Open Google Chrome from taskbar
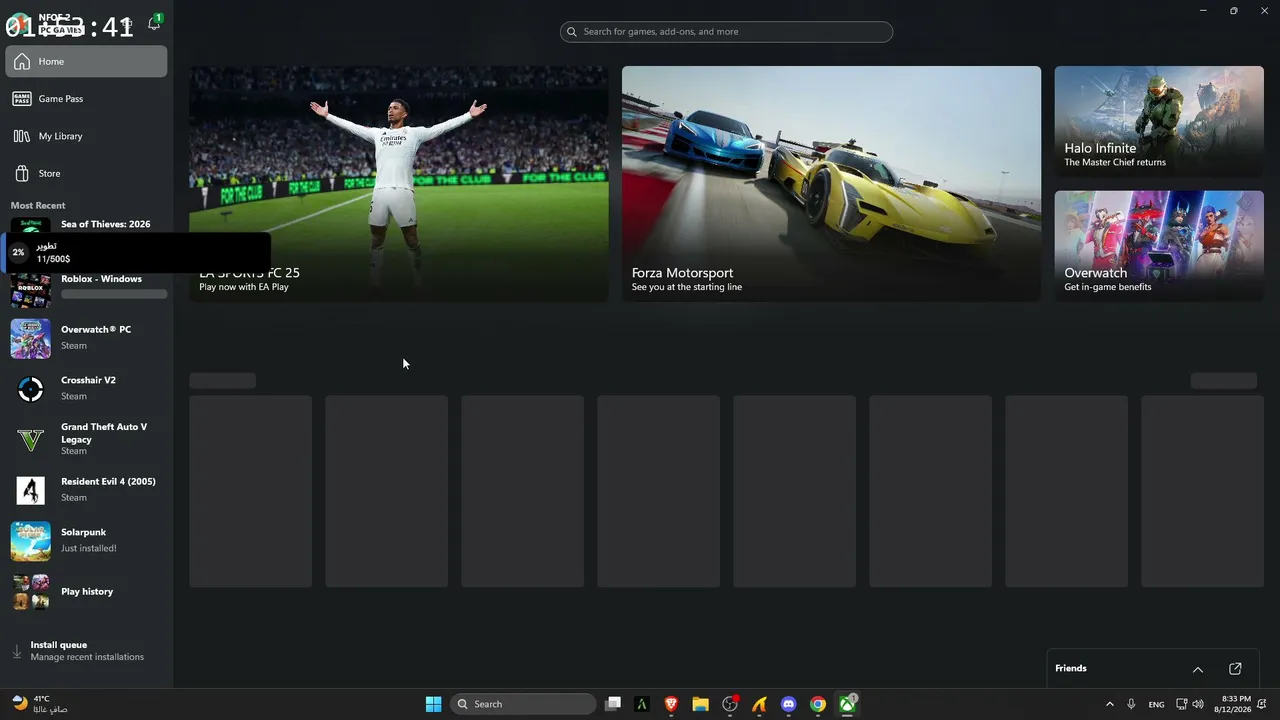Screen dimensions: 1280x720 point(818,704)
